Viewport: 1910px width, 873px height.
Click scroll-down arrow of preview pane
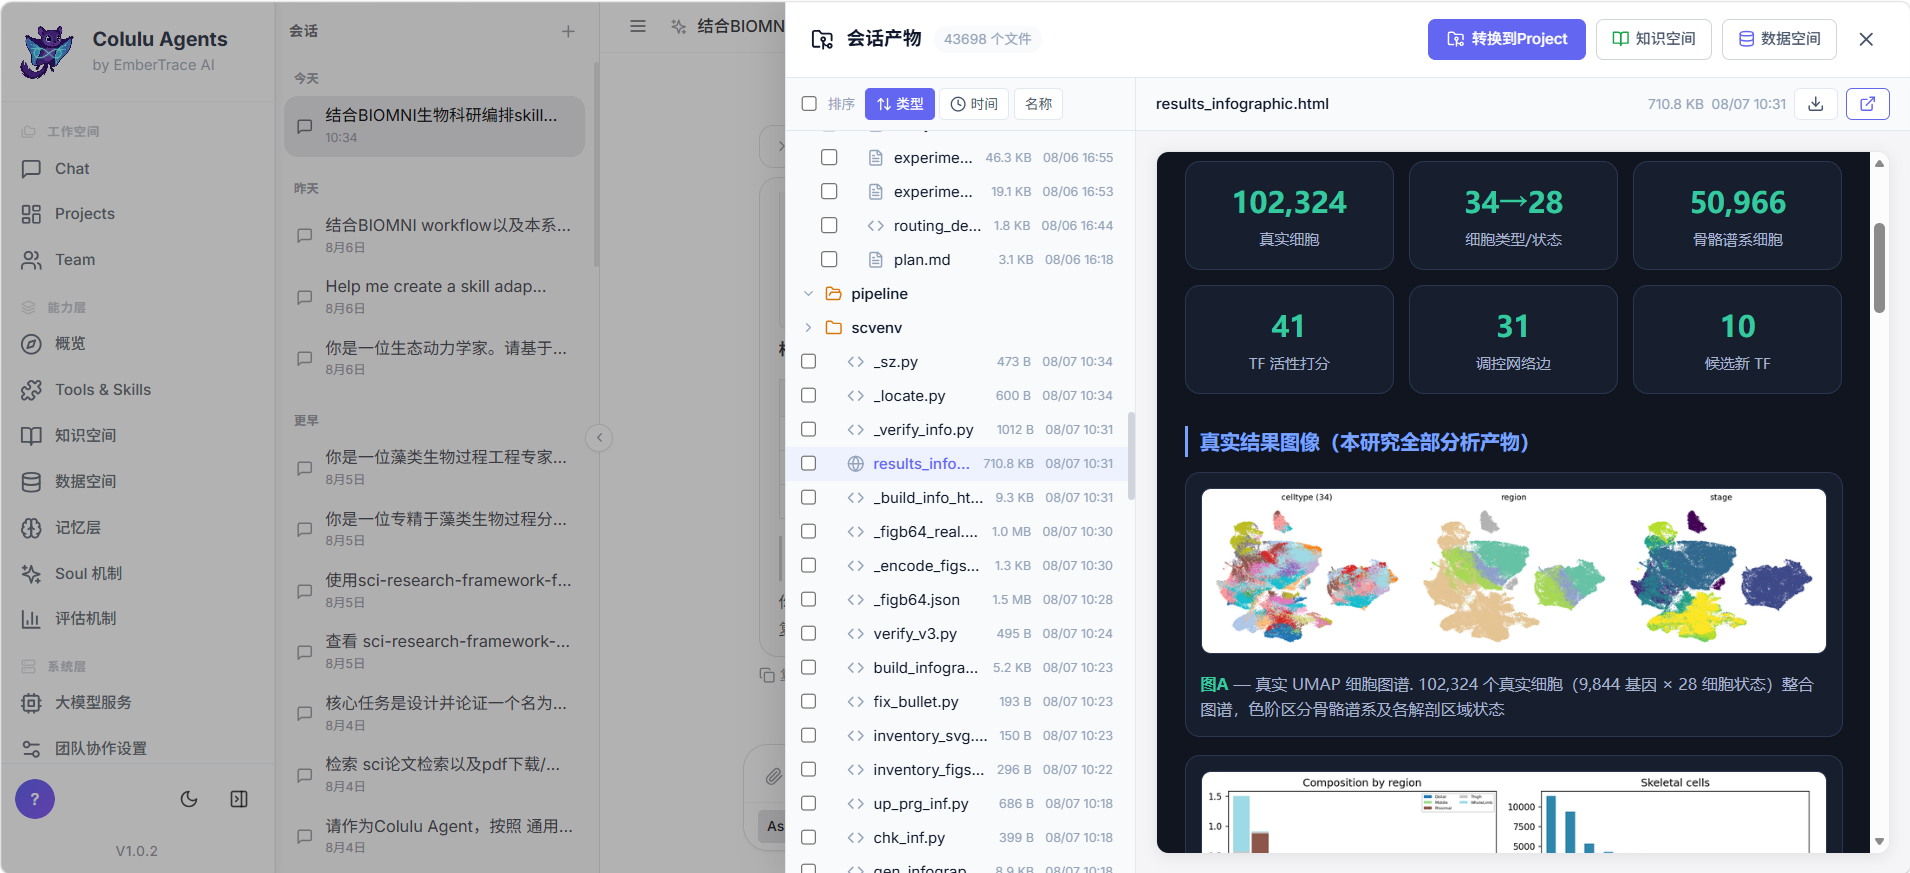pyautogui.click(x=1879, y=842)
